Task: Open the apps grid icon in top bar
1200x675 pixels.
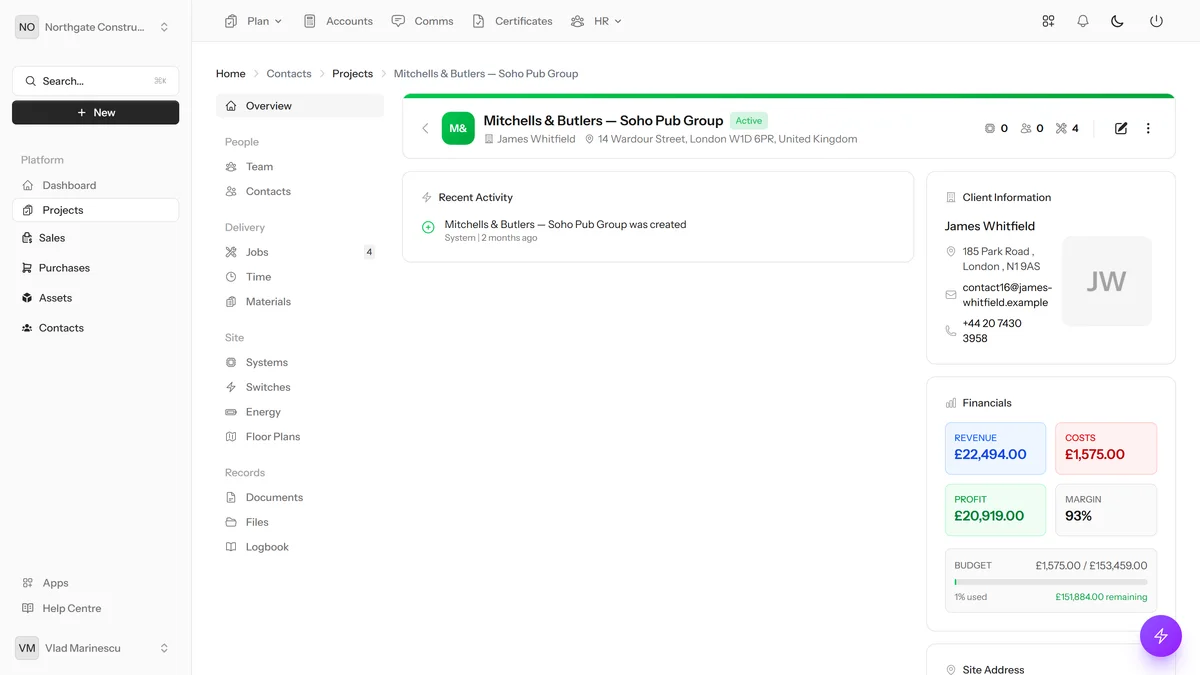Action: pyautogui.click(x=1048, y=21)
